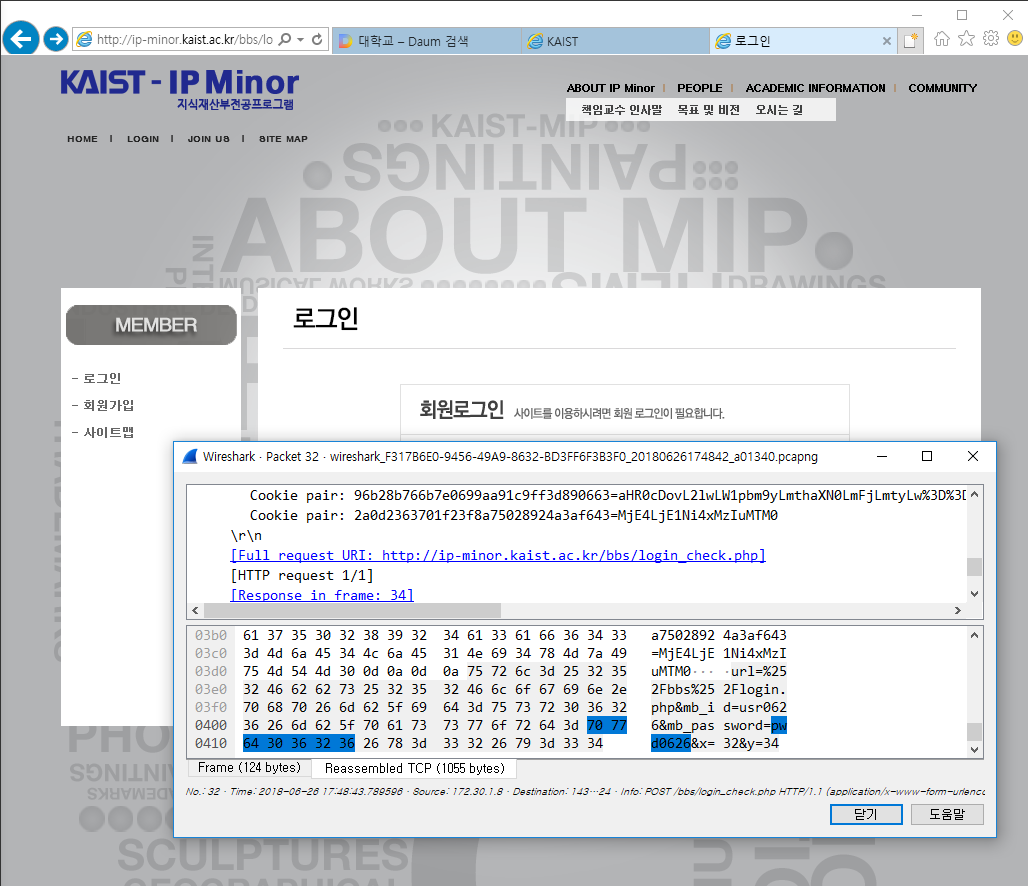Refresh the page with the reload icon
Viewport: 1028px width, 886px height.
(x=317, y=39)
